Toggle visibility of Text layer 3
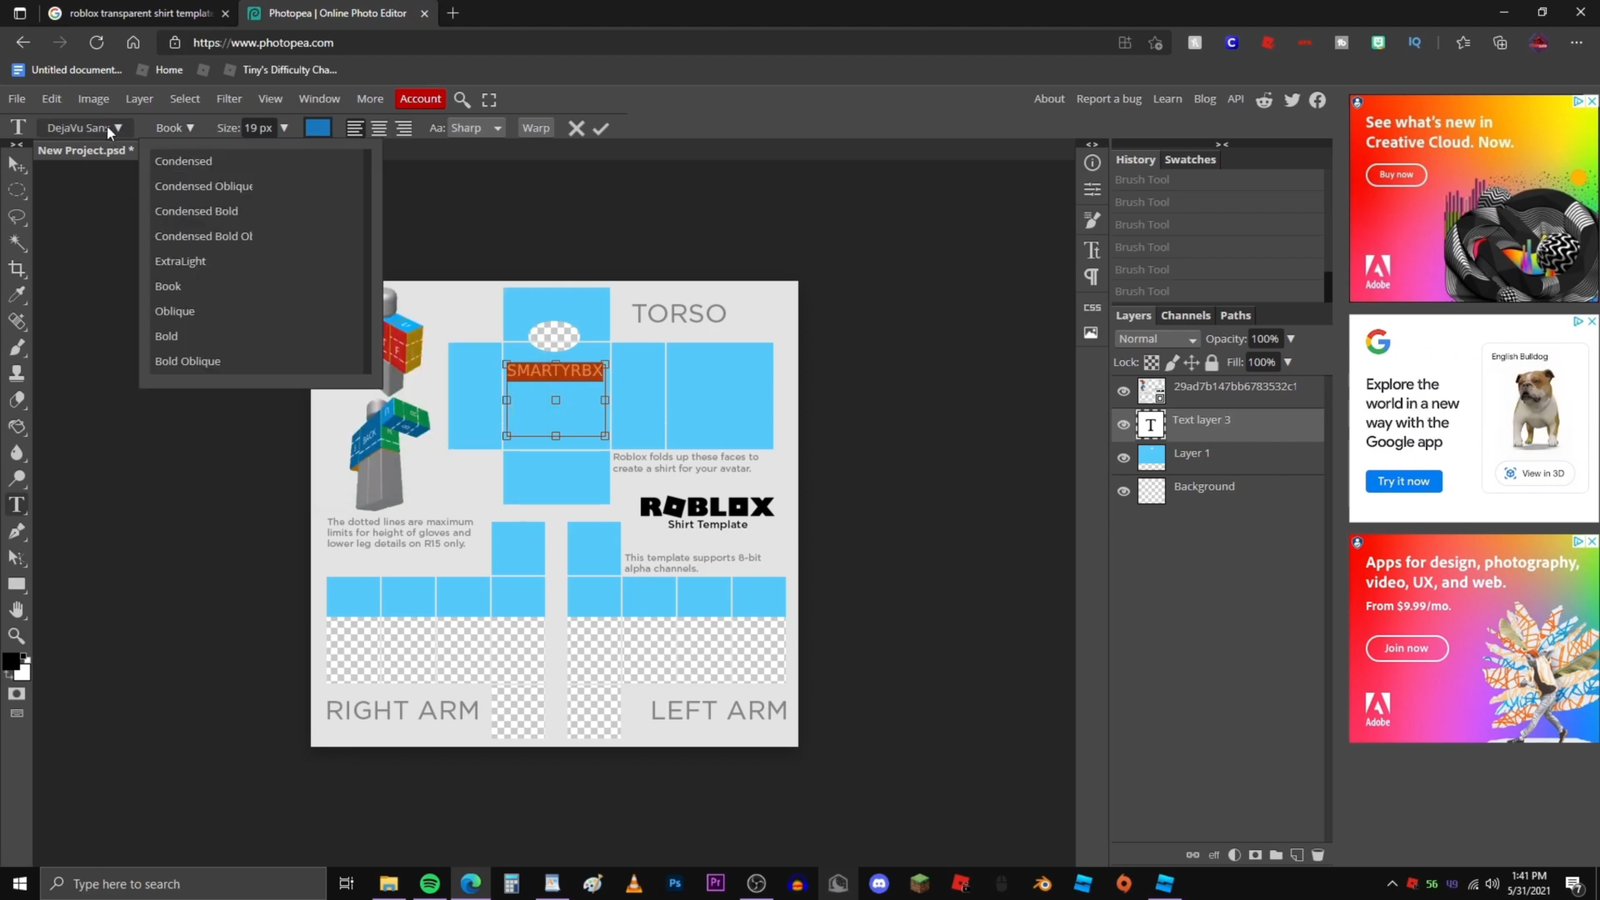 [1124, 424]
